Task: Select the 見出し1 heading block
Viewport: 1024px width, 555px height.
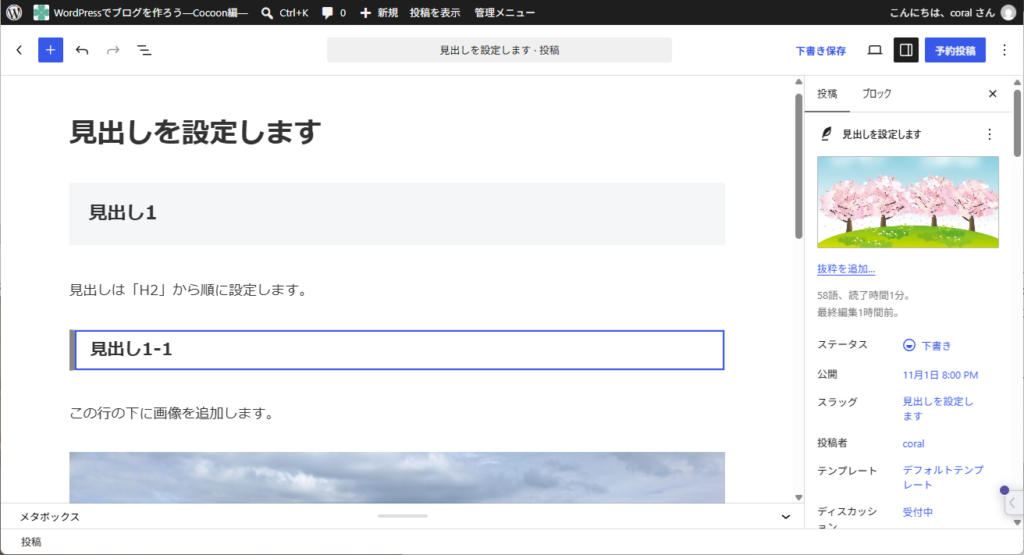Action: pyautogui.click(x=397, y=214)
